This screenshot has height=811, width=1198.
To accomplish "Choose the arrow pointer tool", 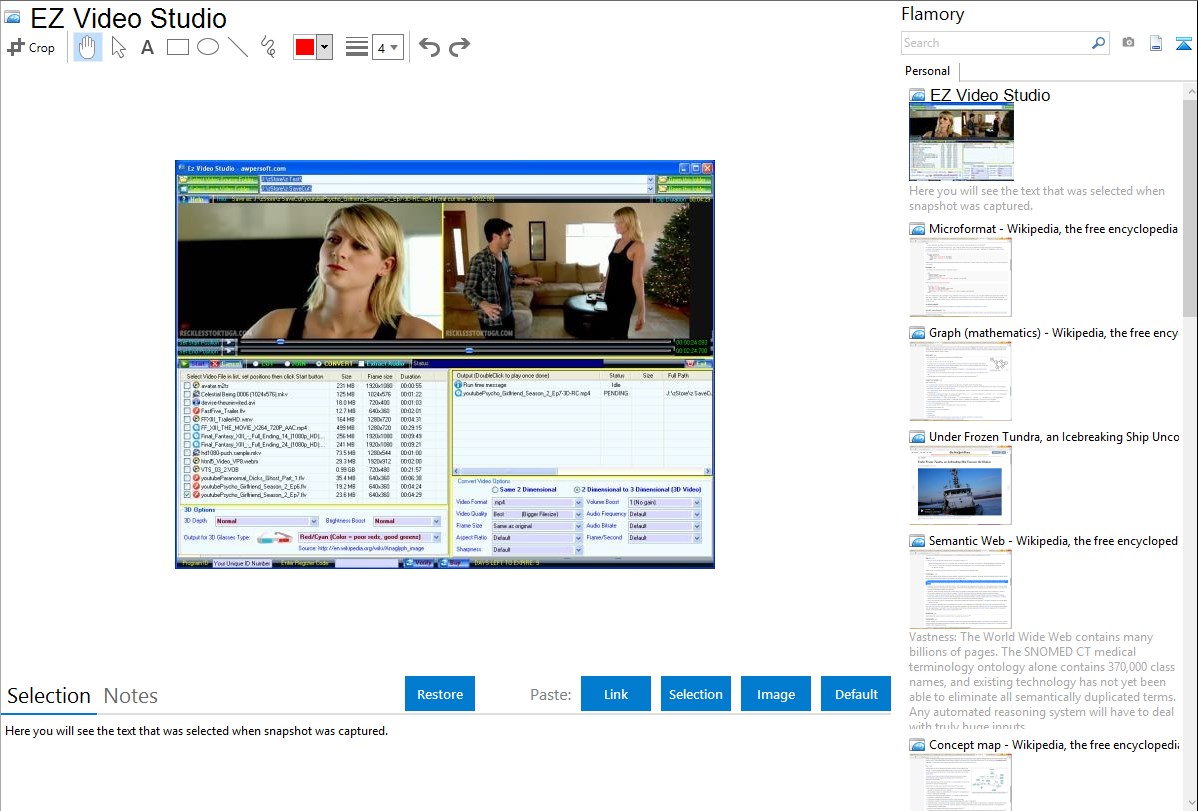I will 118,47.
